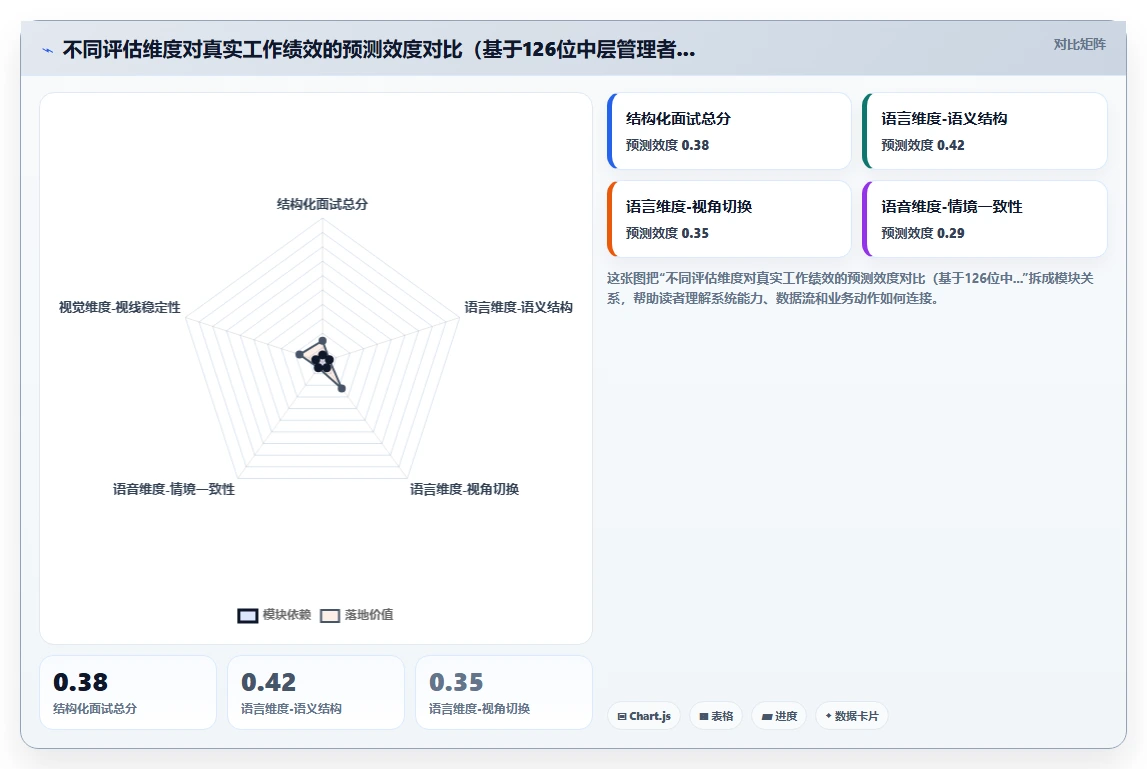Image resolution: width=1147 pixels, height=769 pixels.
Task: Click the star icon in 数据卡片 chip
Action: coord(829,716)
